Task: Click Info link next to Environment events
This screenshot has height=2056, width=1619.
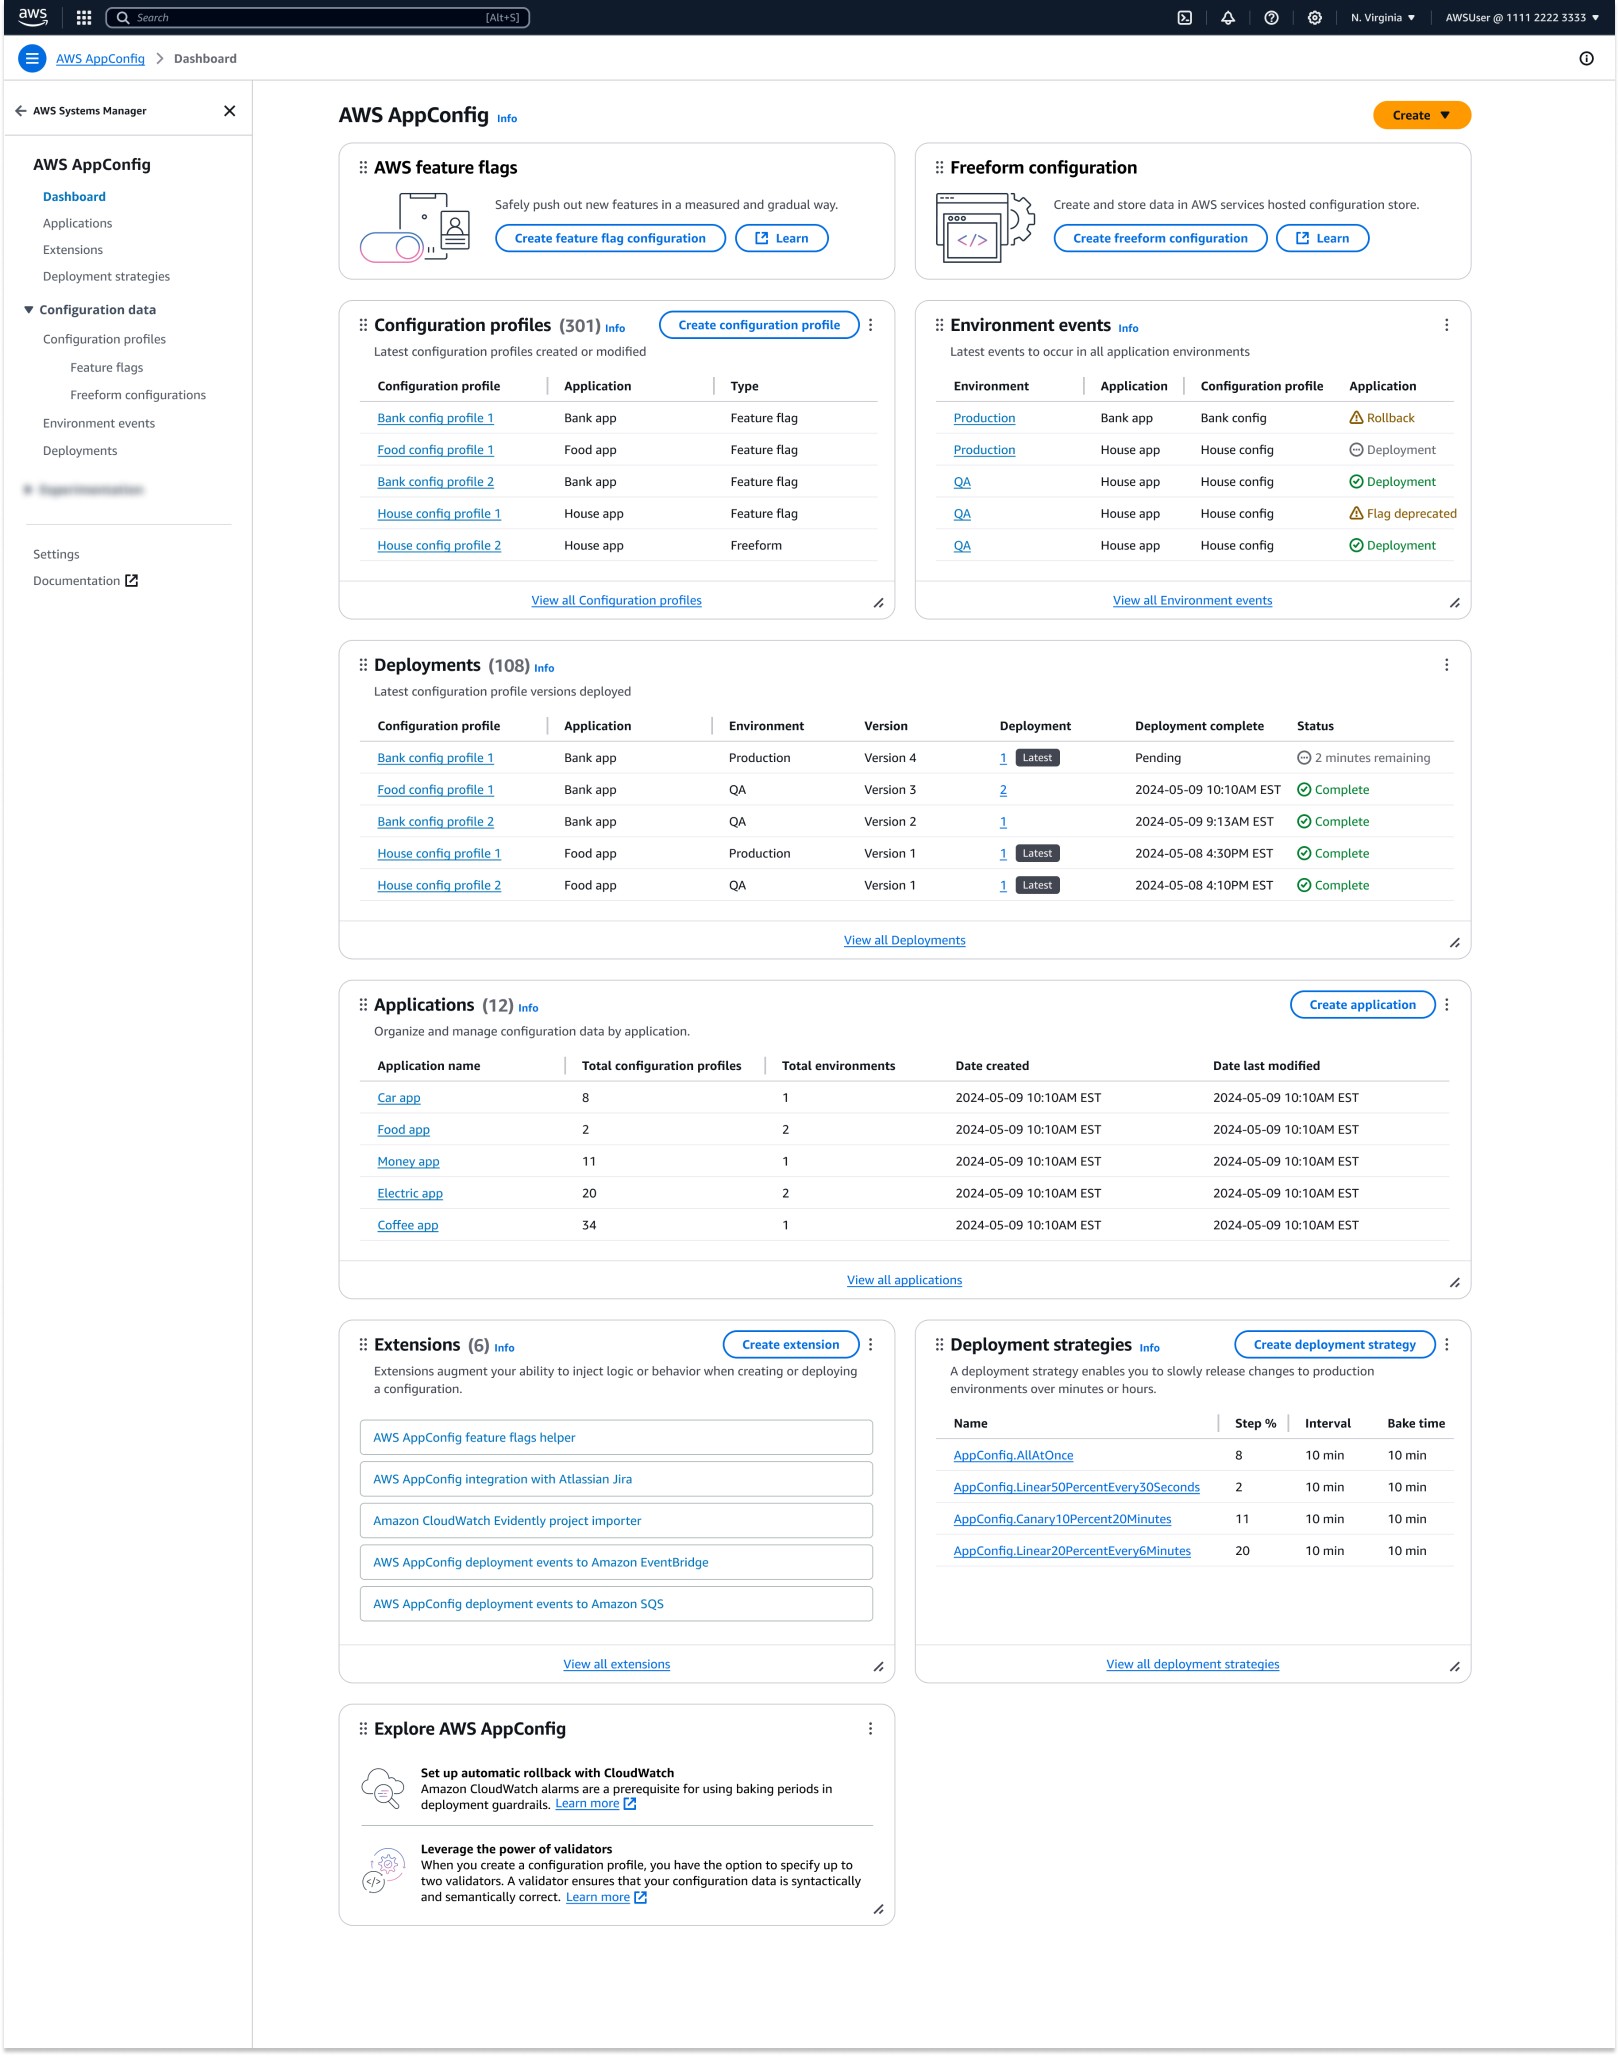Action: [x=1128, y=329]
